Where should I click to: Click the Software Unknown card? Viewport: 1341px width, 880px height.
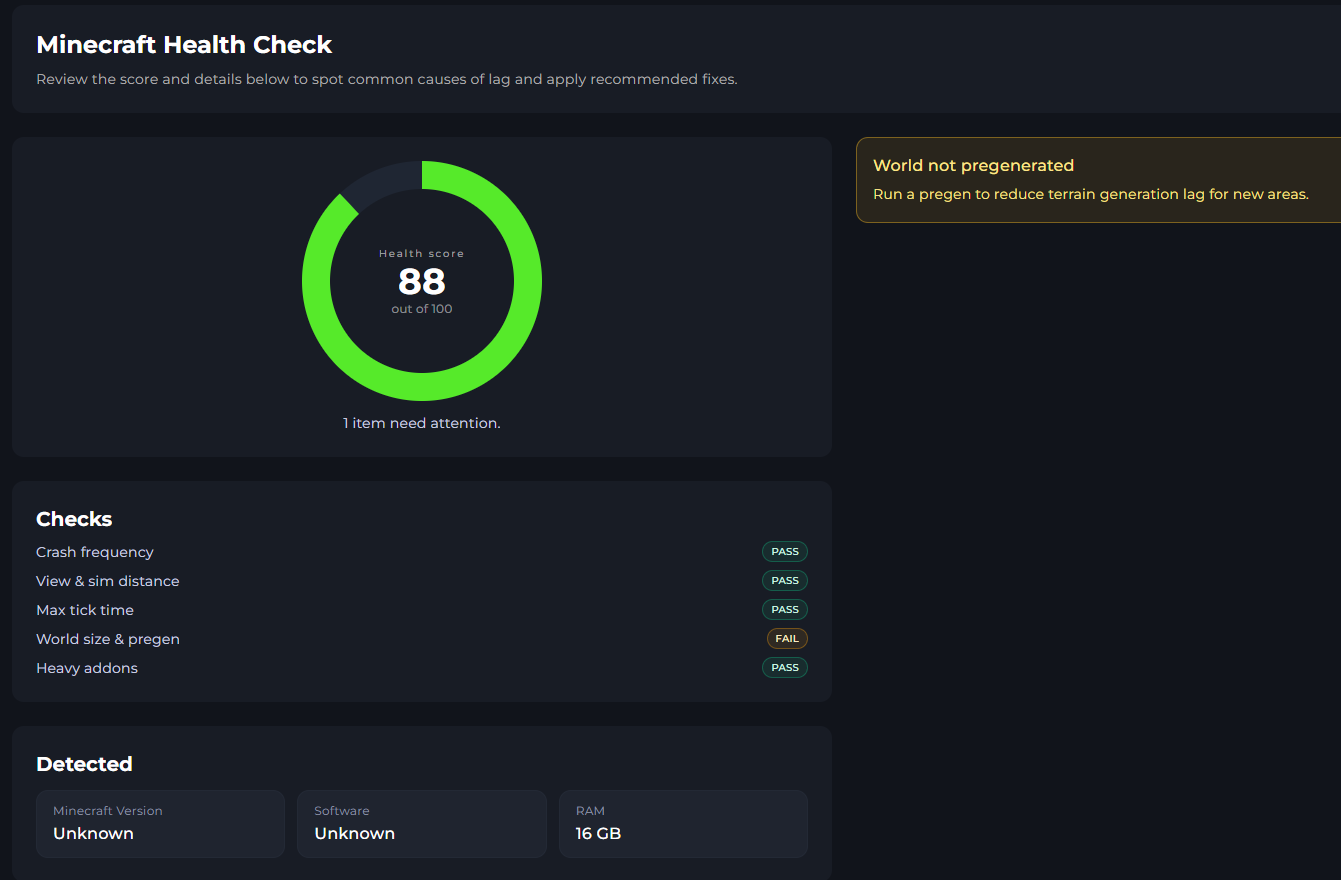pyautogui.click(x=421, y=824)
